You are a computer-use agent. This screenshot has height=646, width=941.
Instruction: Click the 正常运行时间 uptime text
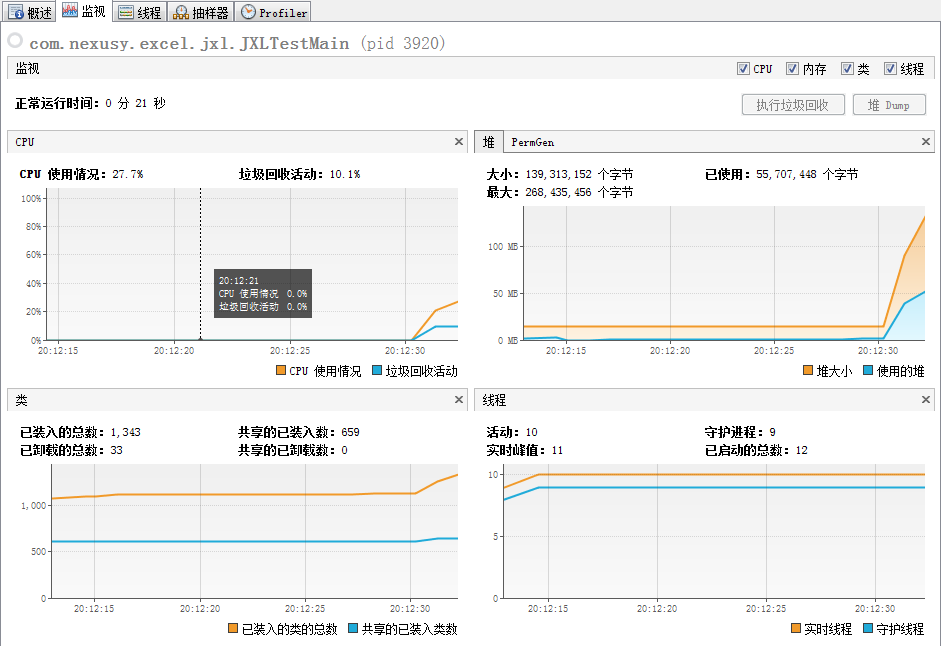pos(91,103)
